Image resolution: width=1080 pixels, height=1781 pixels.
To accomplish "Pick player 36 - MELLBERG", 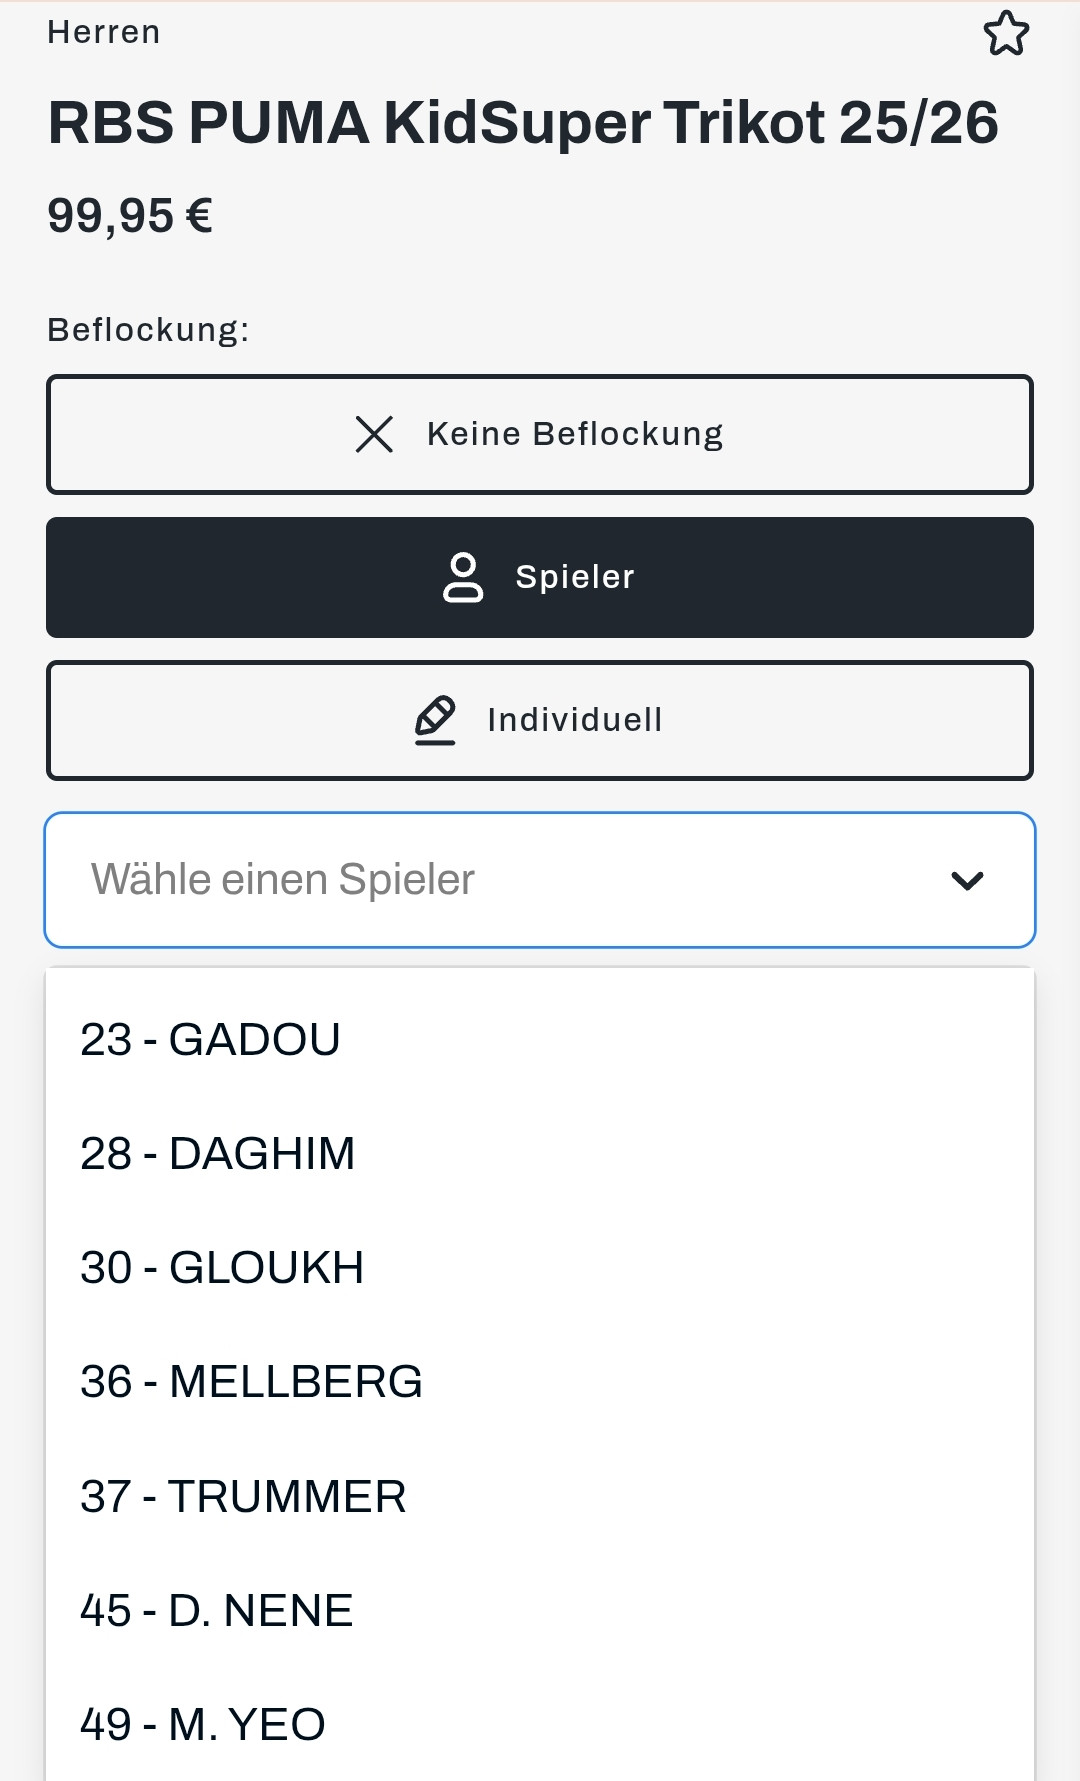I will (x=251, y=1382).
